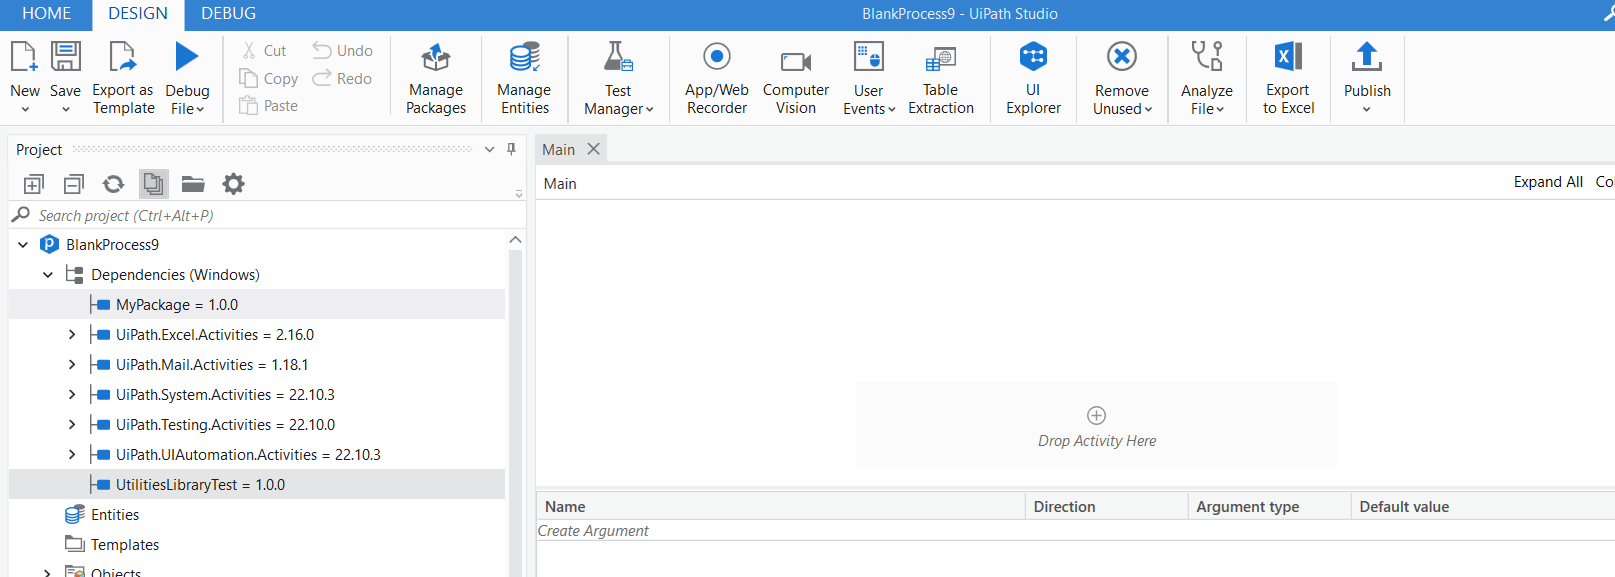
Task: Click the Cut button
Action: [264, 51]
